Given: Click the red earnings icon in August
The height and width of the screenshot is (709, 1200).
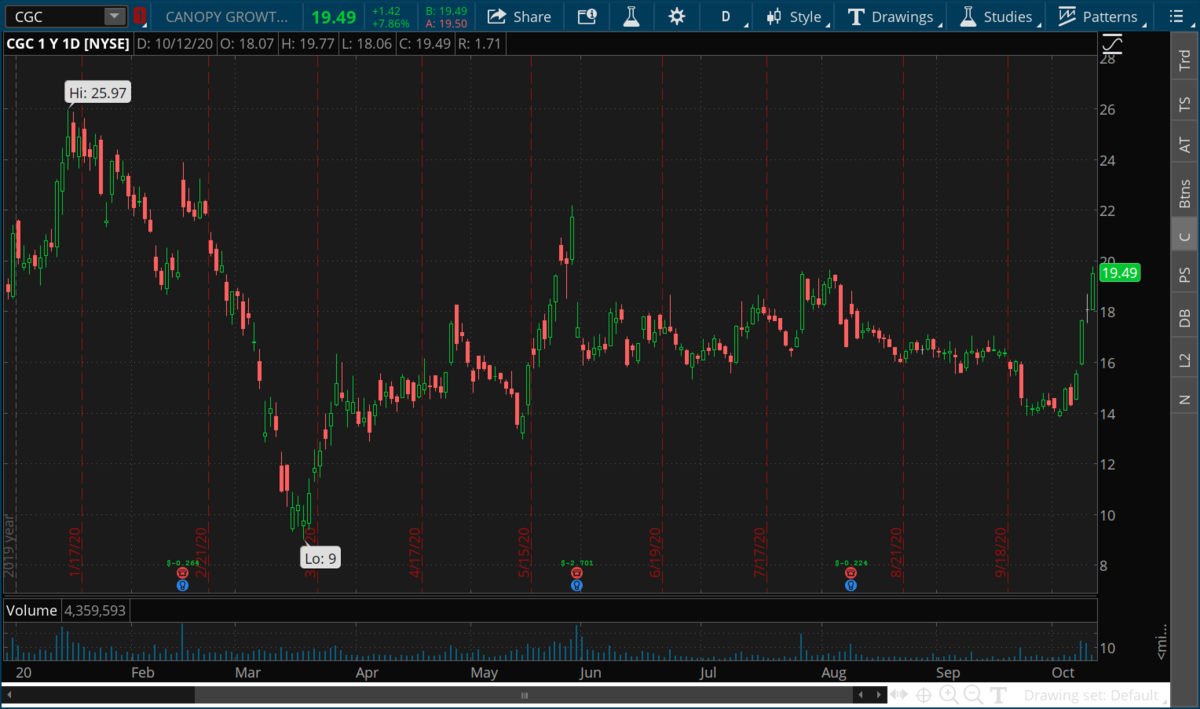Looking at the screenshot, I should (x=850, y=573).
